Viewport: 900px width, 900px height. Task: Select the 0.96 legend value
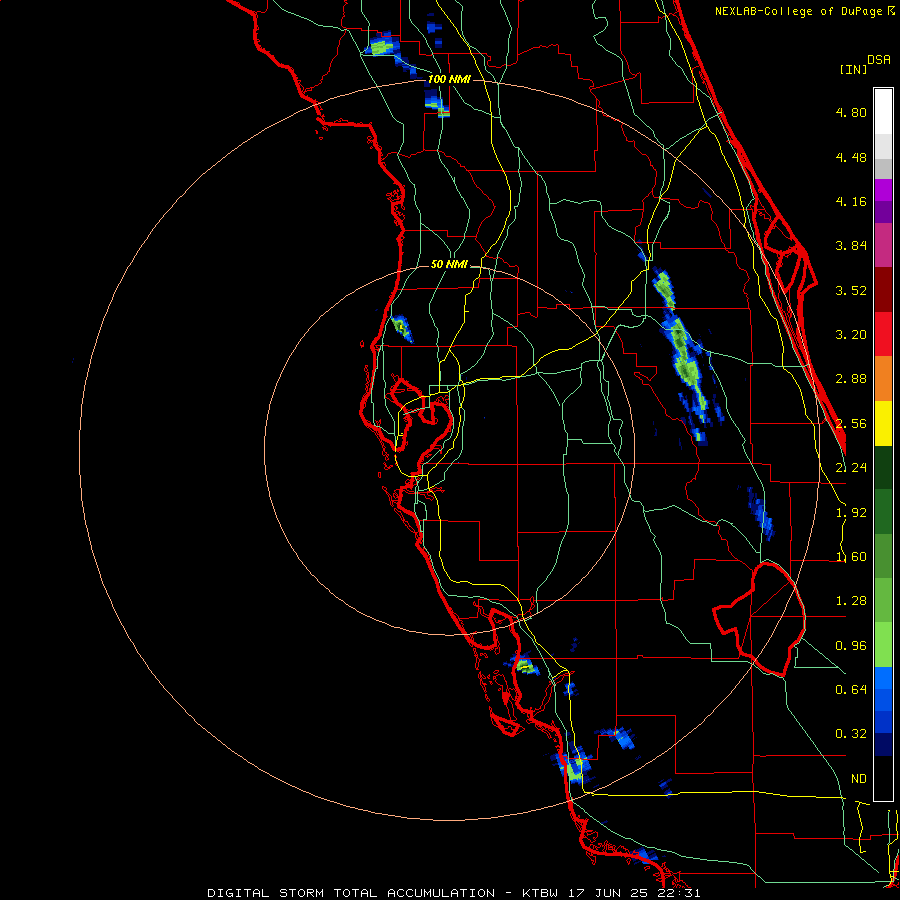coord(851,646)
